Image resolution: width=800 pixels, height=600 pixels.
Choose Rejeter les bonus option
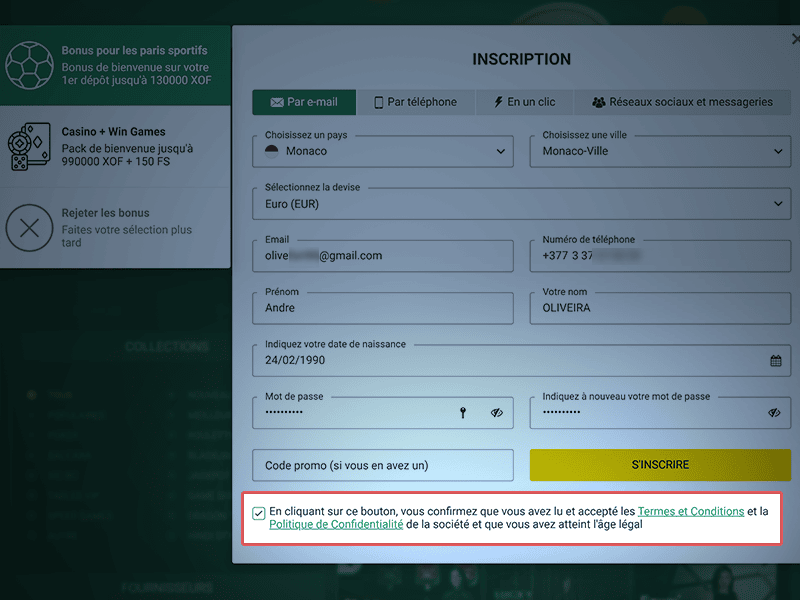(115, 228)
